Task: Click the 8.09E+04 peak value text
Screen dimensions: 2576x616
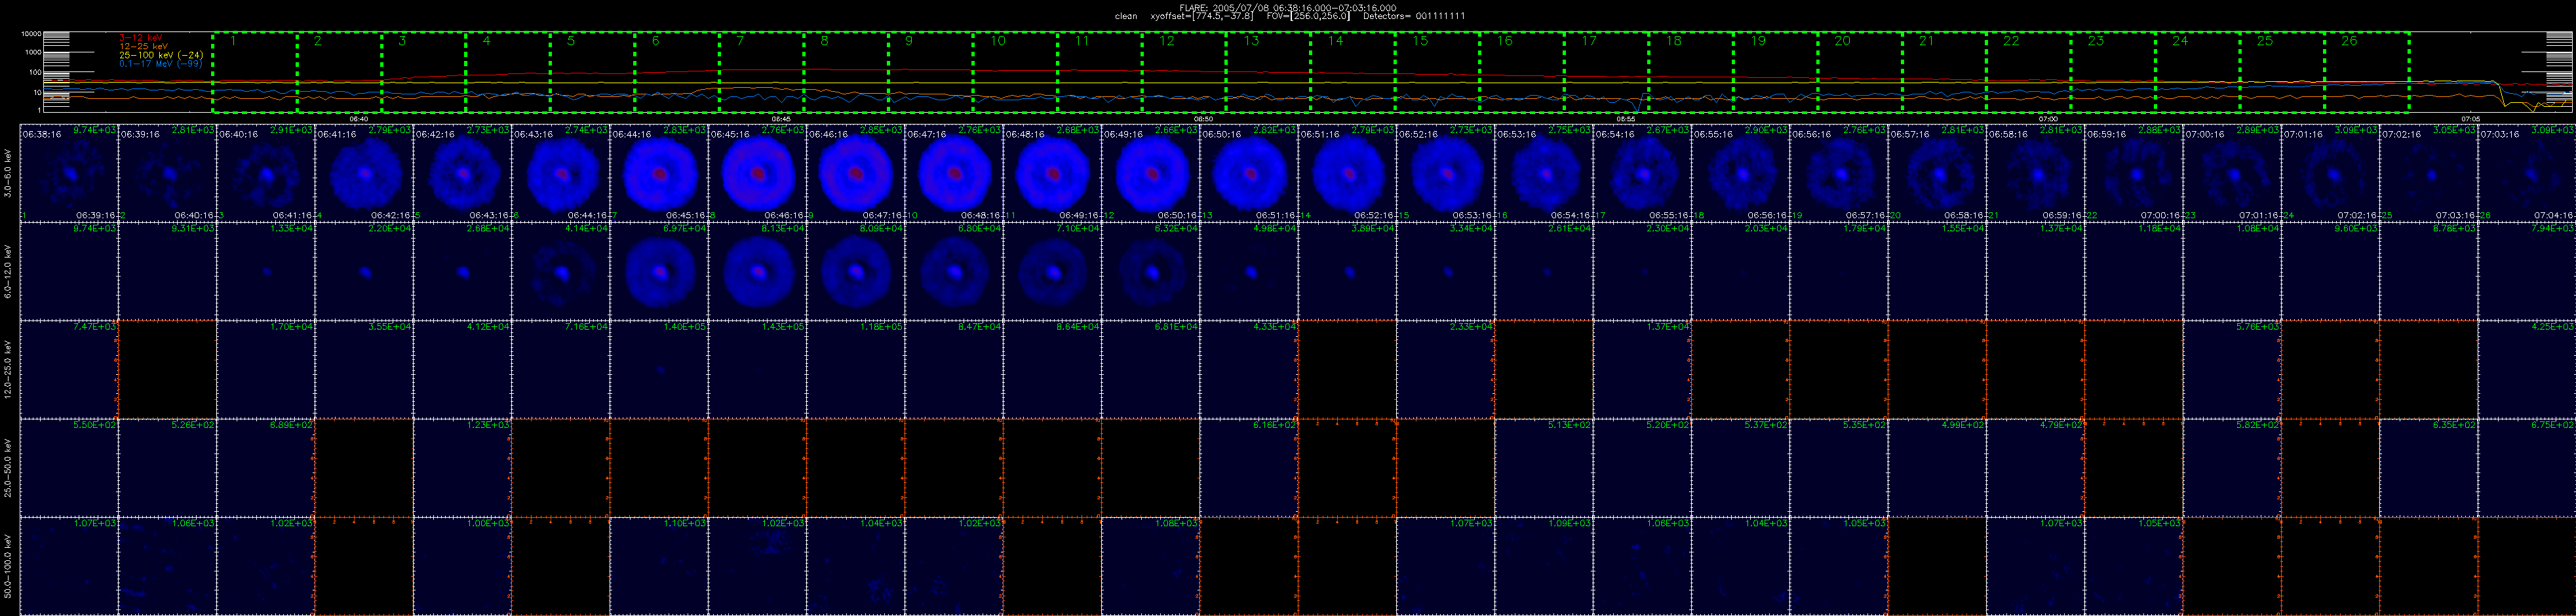Action: [x=882, y=229]
